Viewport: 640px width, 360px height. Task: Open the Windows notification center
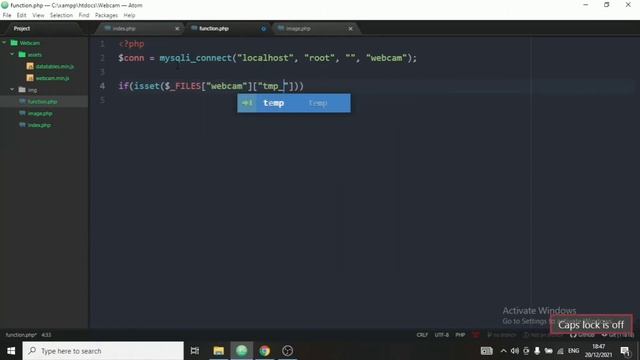[x=625, y=351]
